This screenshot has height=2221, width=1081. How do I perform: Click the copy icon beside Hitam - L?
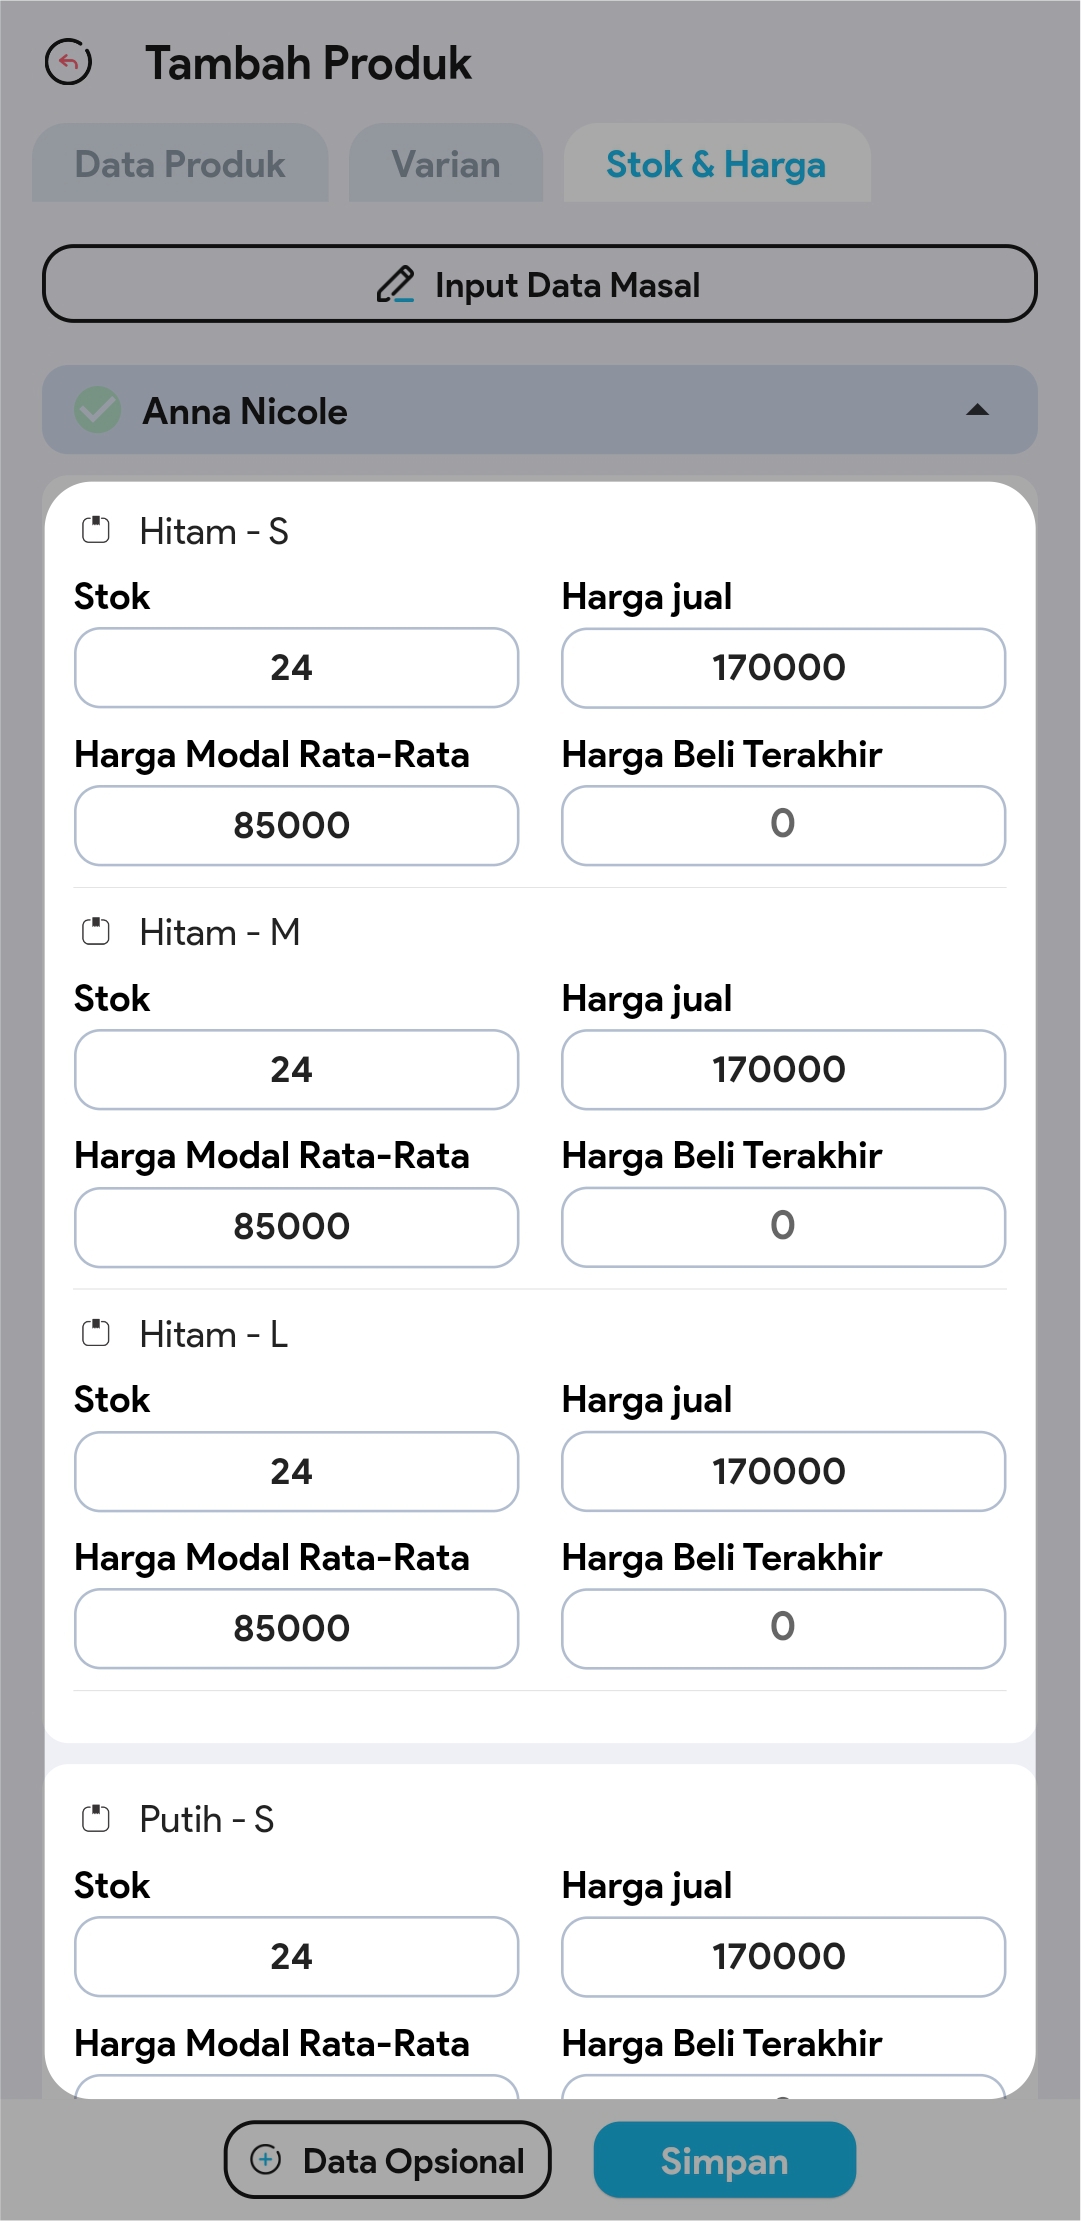pyautogui.click(x=96, y=1333)
